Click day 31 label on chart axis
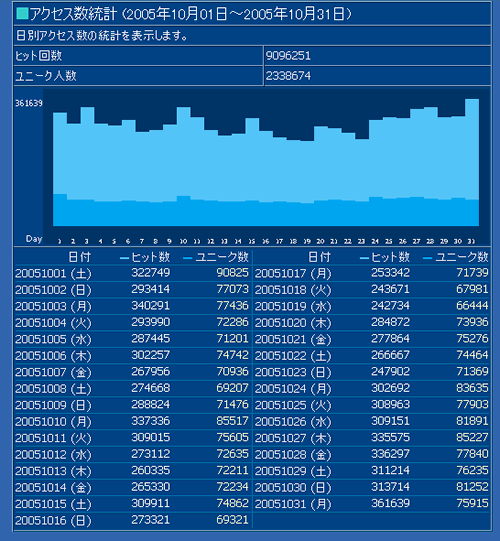 click(x=471, y=242)
